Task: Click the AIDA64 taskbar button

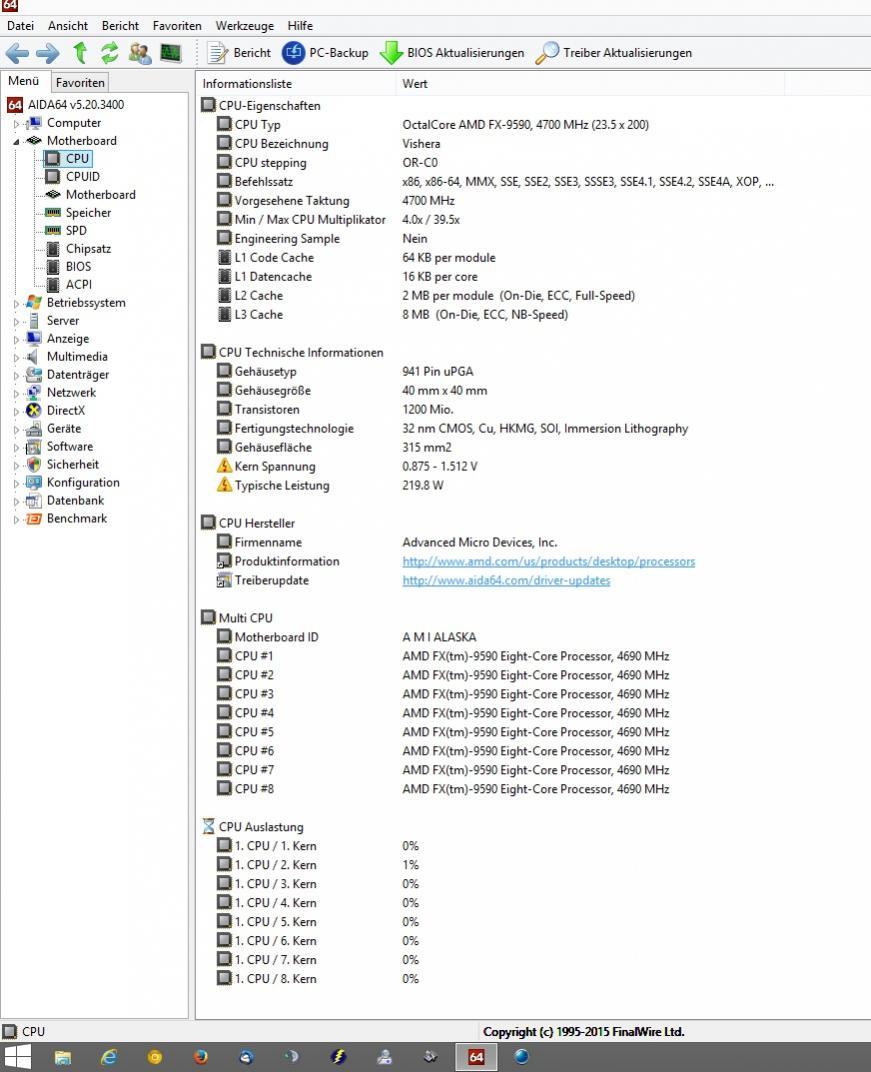Action: click(x=476, y=1057)
